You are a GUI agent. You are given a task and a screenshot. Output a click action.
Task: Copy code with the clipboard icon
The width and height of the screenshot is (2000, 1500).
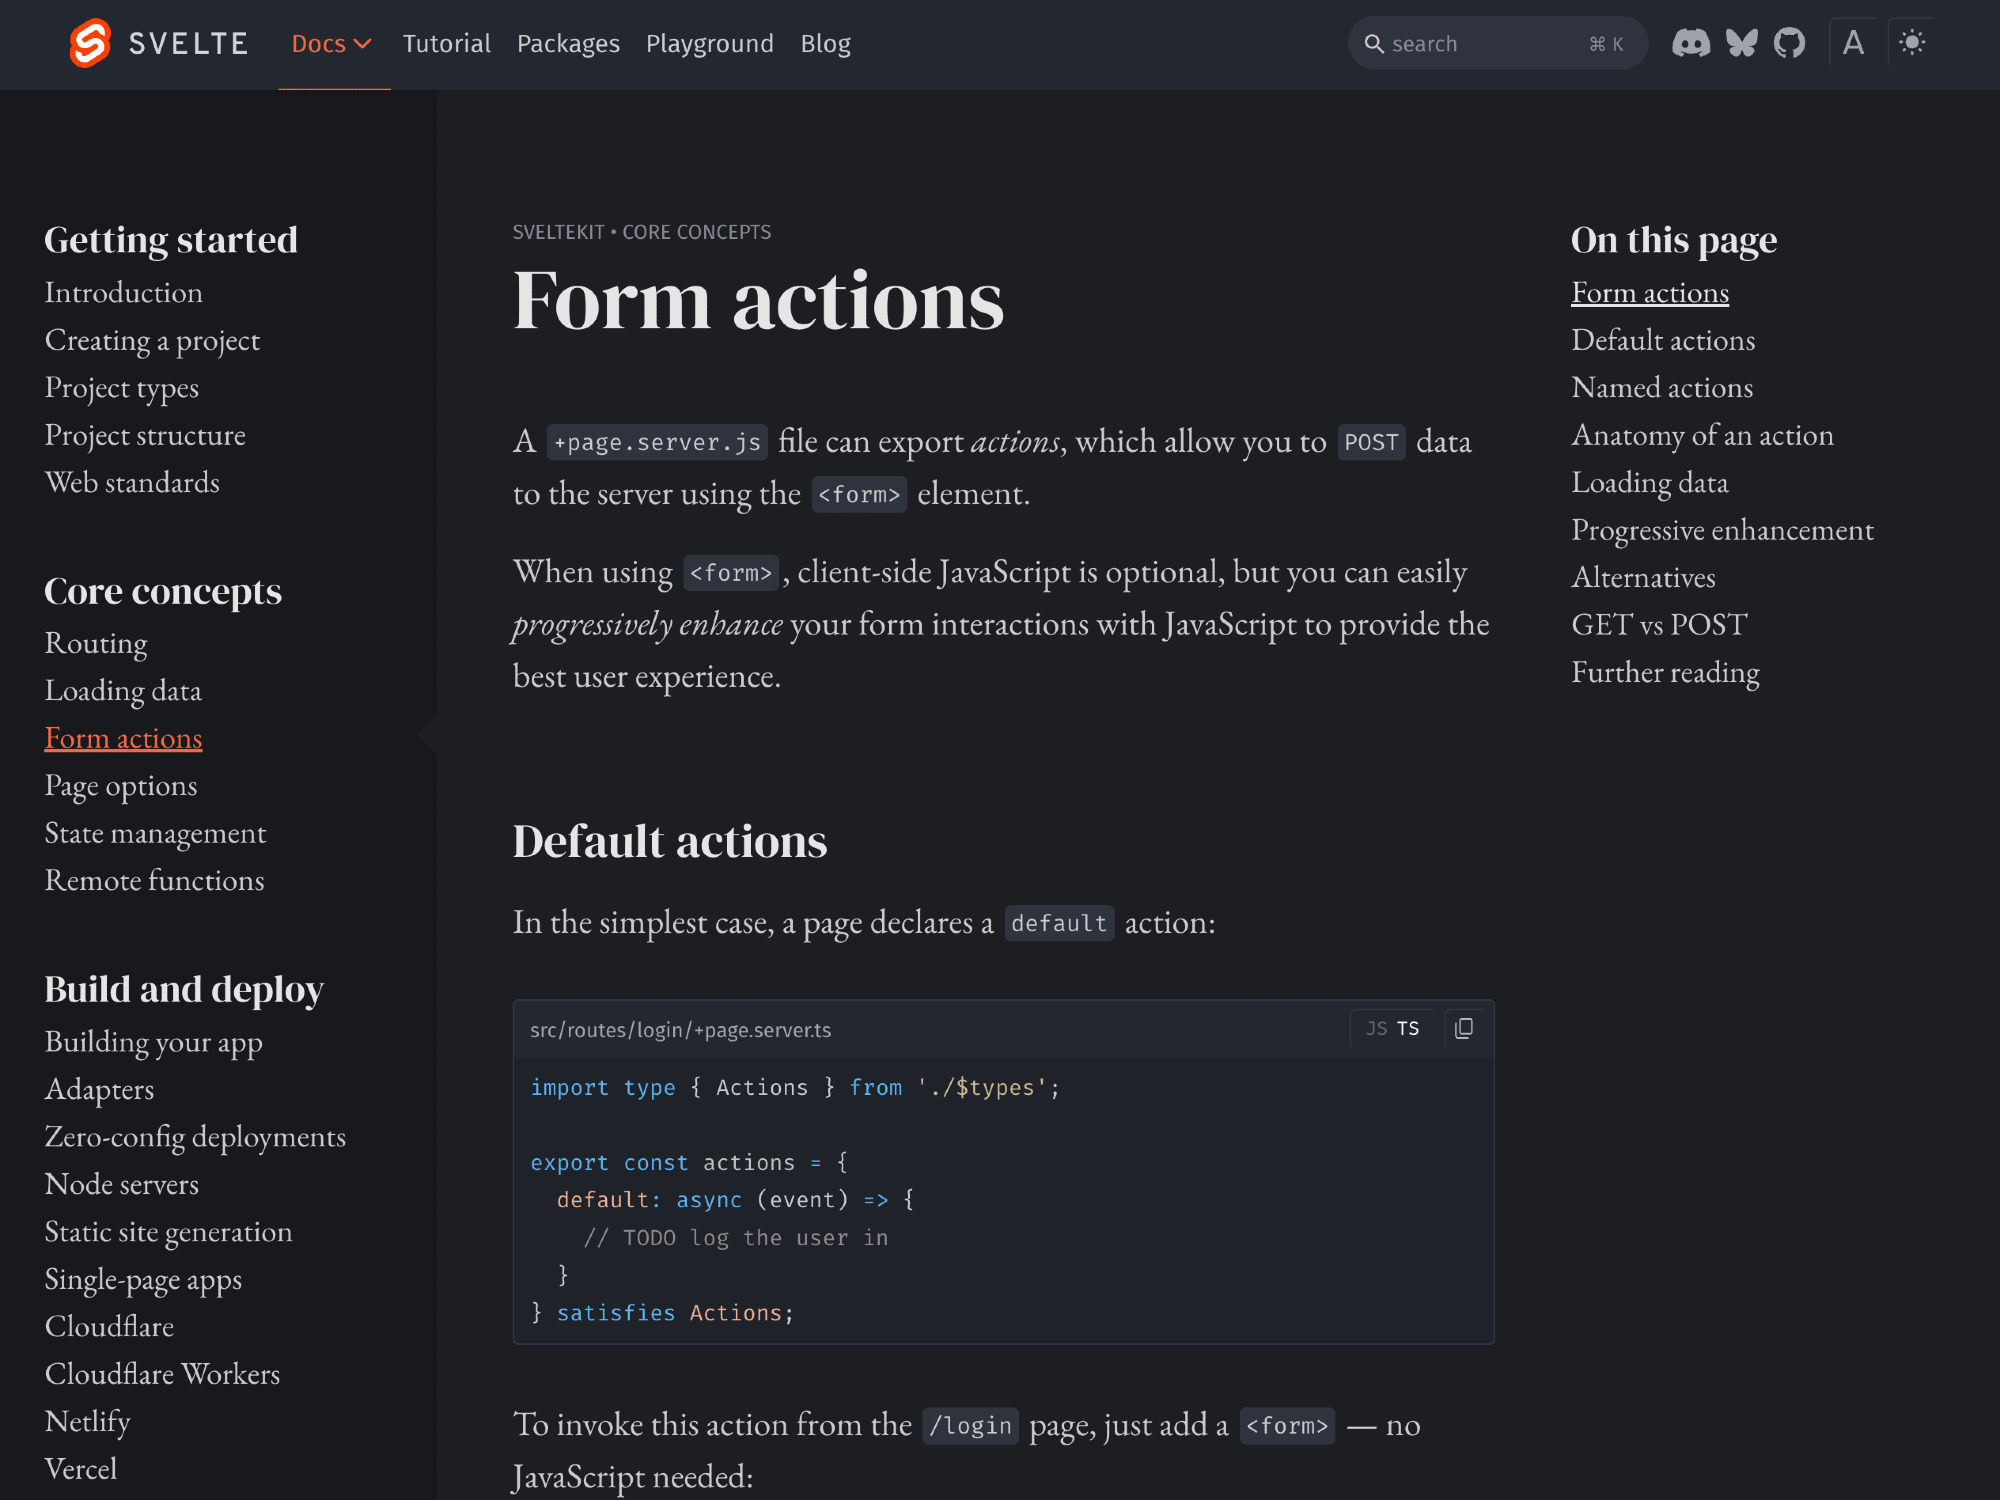point(1464,1028)
